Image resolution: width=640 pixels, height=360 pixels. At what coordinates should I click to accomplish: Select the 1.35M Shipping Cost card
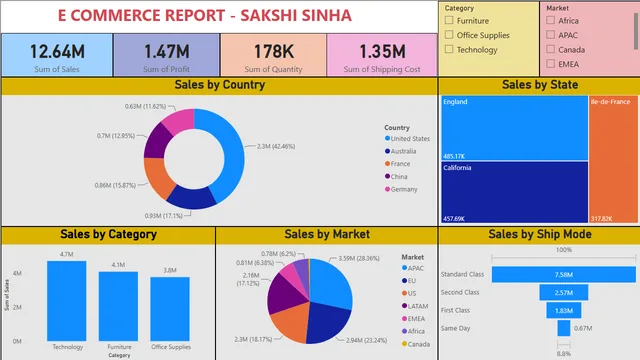coord(382,55)
